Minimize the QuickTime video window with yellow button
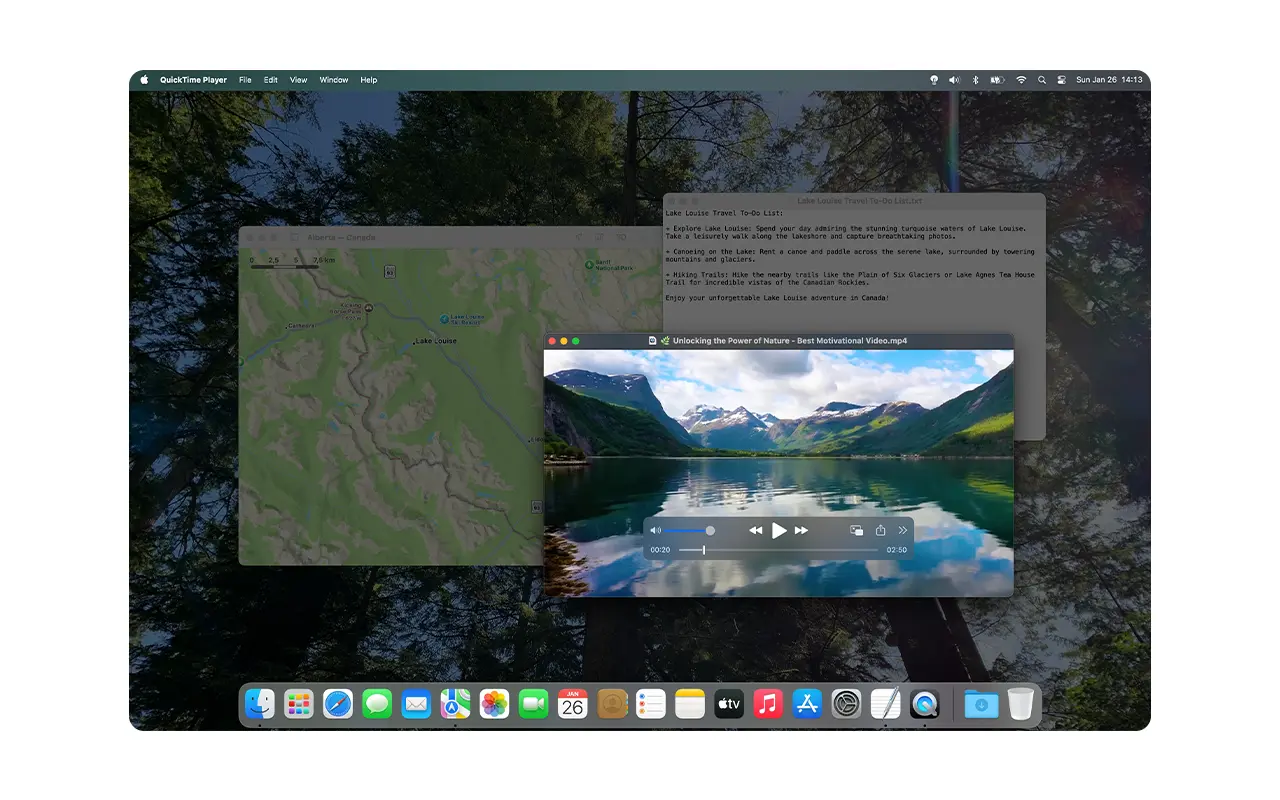 pos(564,341)
